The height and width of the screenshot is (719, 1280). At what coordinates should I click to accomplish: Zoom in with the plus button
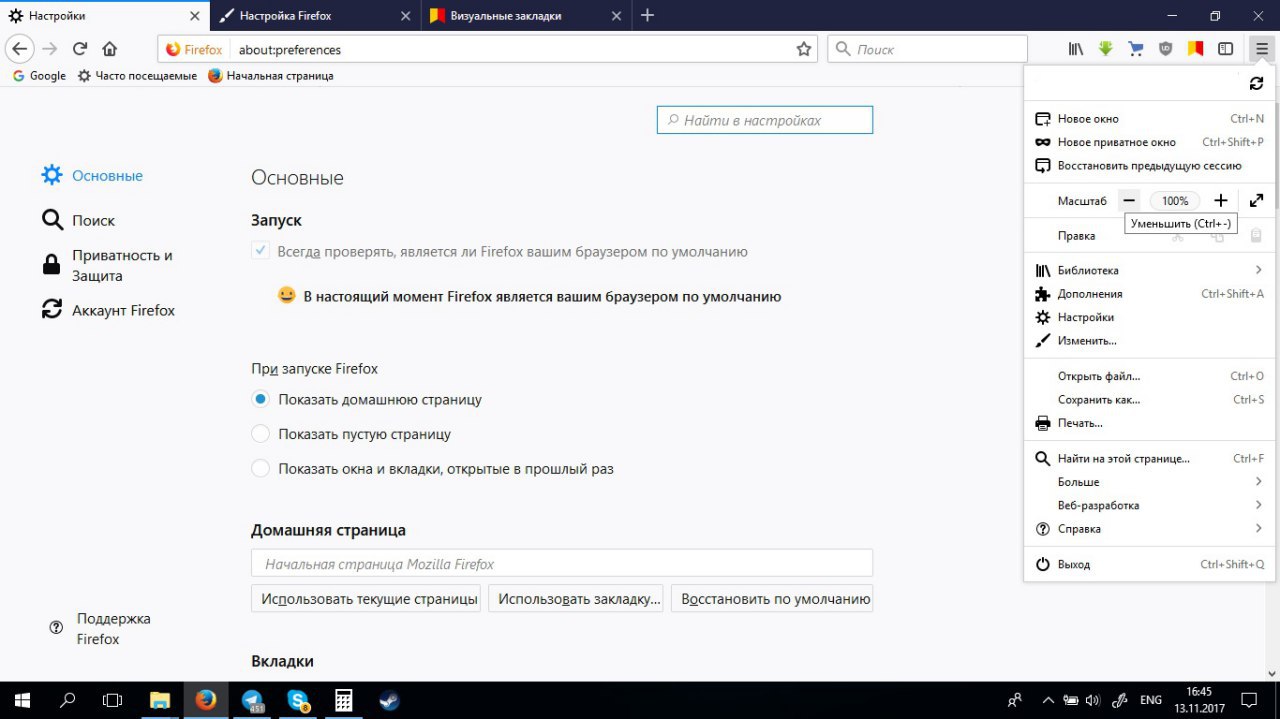click(x=1220, y=201)
